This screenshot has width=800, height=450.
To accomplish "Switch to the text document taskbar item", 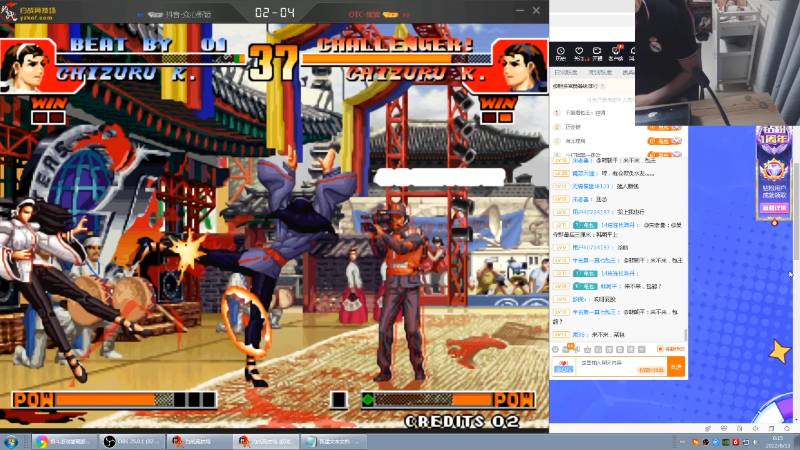I will pyautogui.click(x=333, y=441).
